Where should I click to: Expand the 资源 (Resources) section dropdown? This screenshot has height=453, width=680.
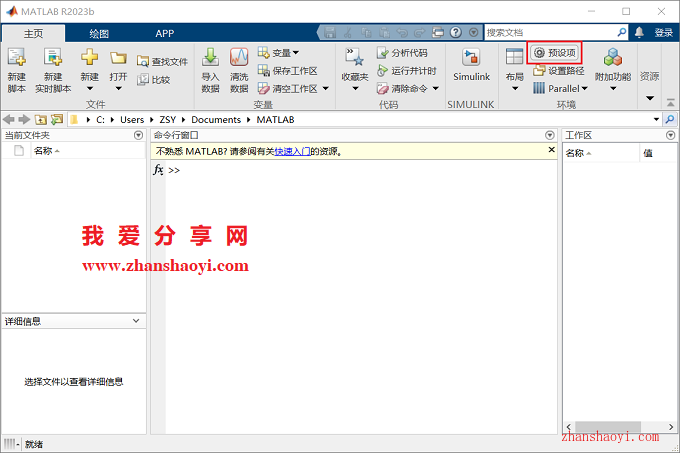(650, 98)
